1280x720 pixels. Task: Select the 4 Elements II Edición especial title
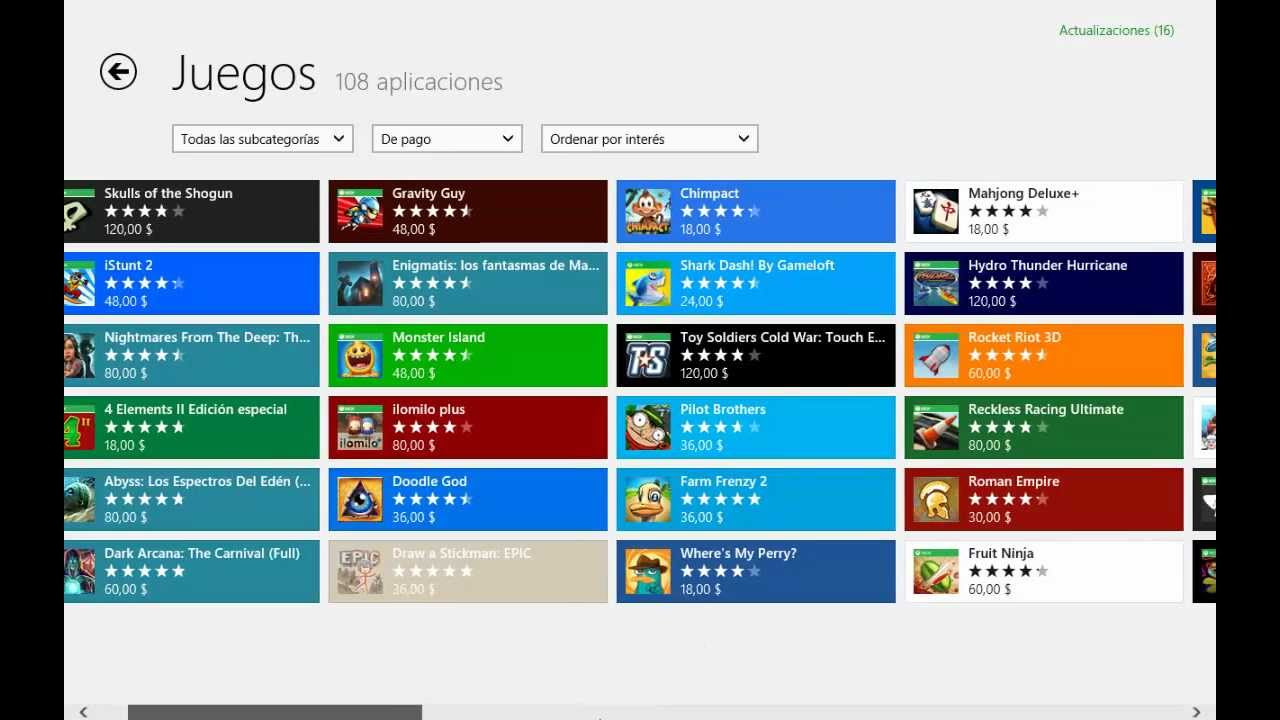pos(195,409)
